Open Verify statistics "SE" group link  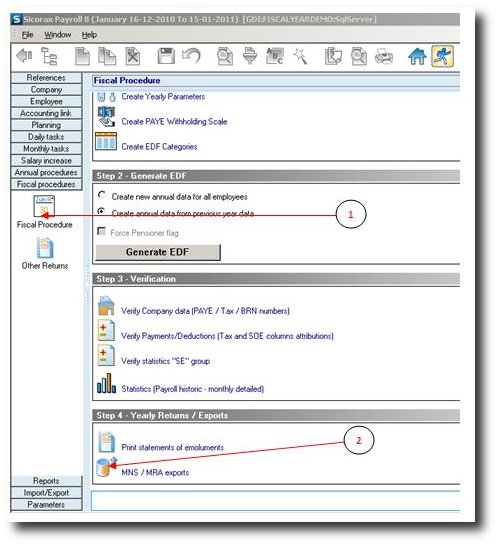[x=165, y=361]
